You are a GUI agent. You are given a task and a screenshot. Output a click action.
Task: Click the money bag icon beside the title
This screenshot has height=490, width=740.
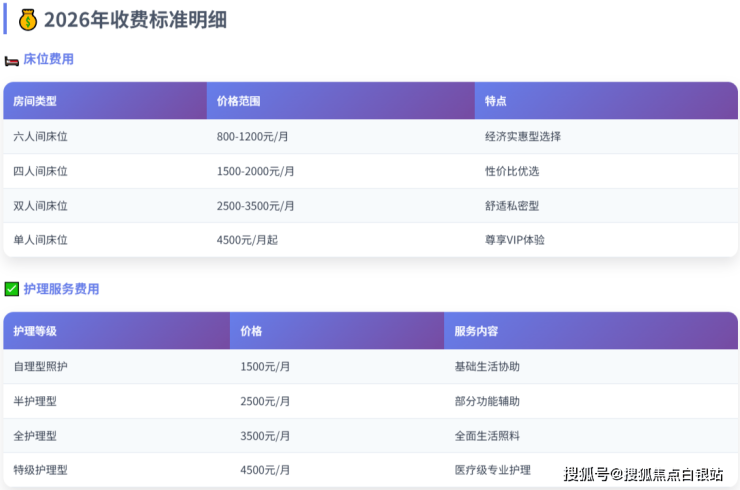pos(27,19)
